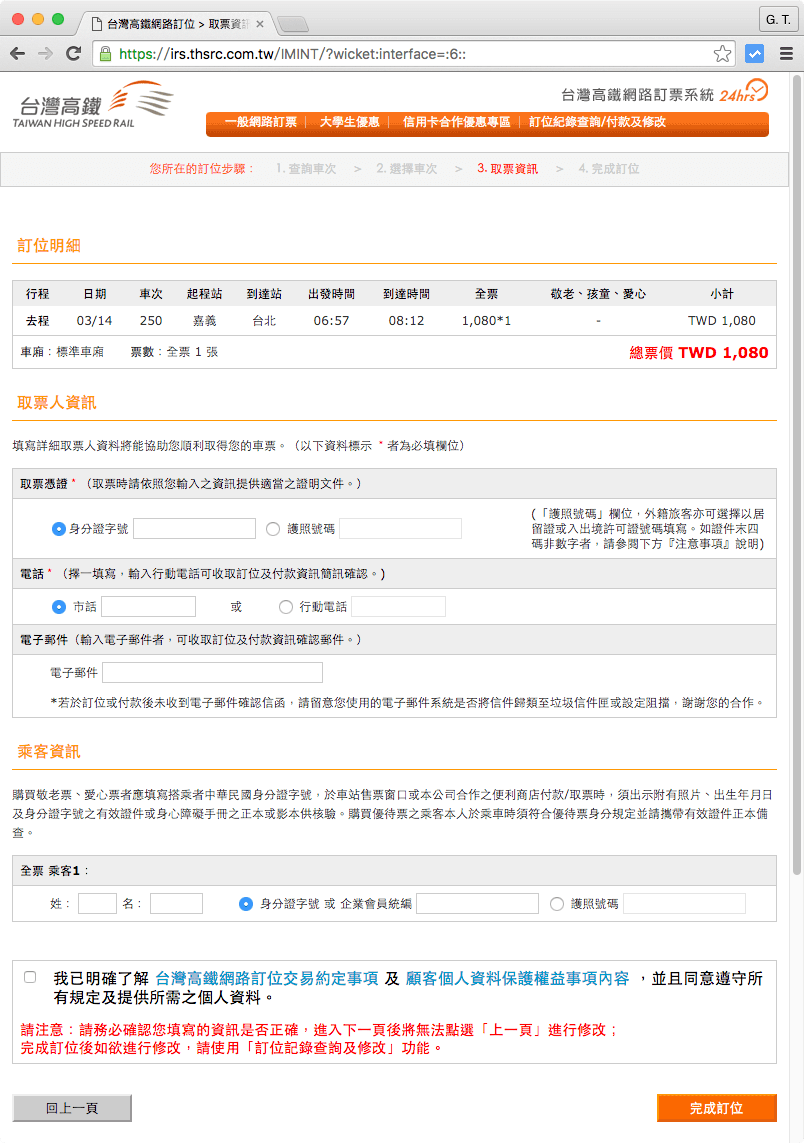The image size is (804, 1143).
Task: Select the 護照號碼 radio option
Action: 273,528
